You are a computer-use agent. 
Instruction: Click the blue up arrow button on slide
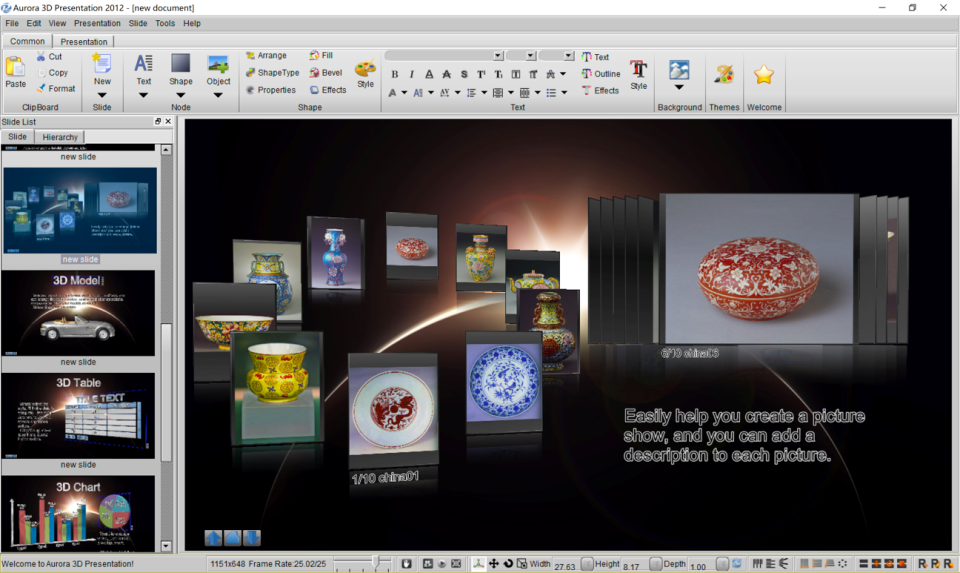(x=213, y=538)
